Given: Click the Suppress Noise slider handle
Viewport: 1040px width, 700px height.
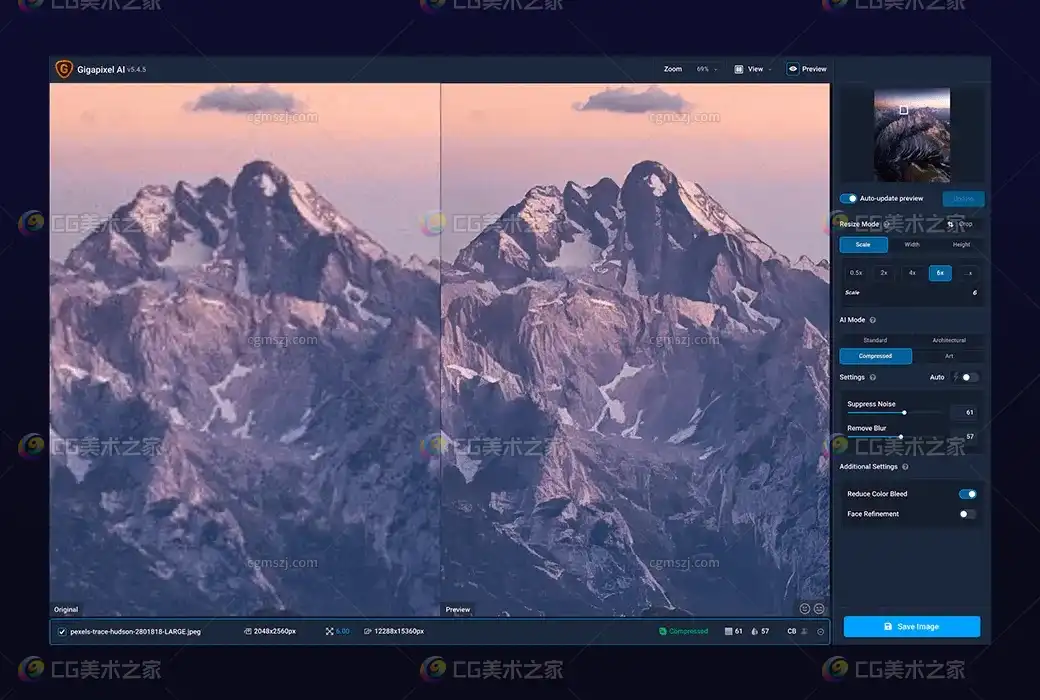Looking at the screenshot, I should point(904,412).
